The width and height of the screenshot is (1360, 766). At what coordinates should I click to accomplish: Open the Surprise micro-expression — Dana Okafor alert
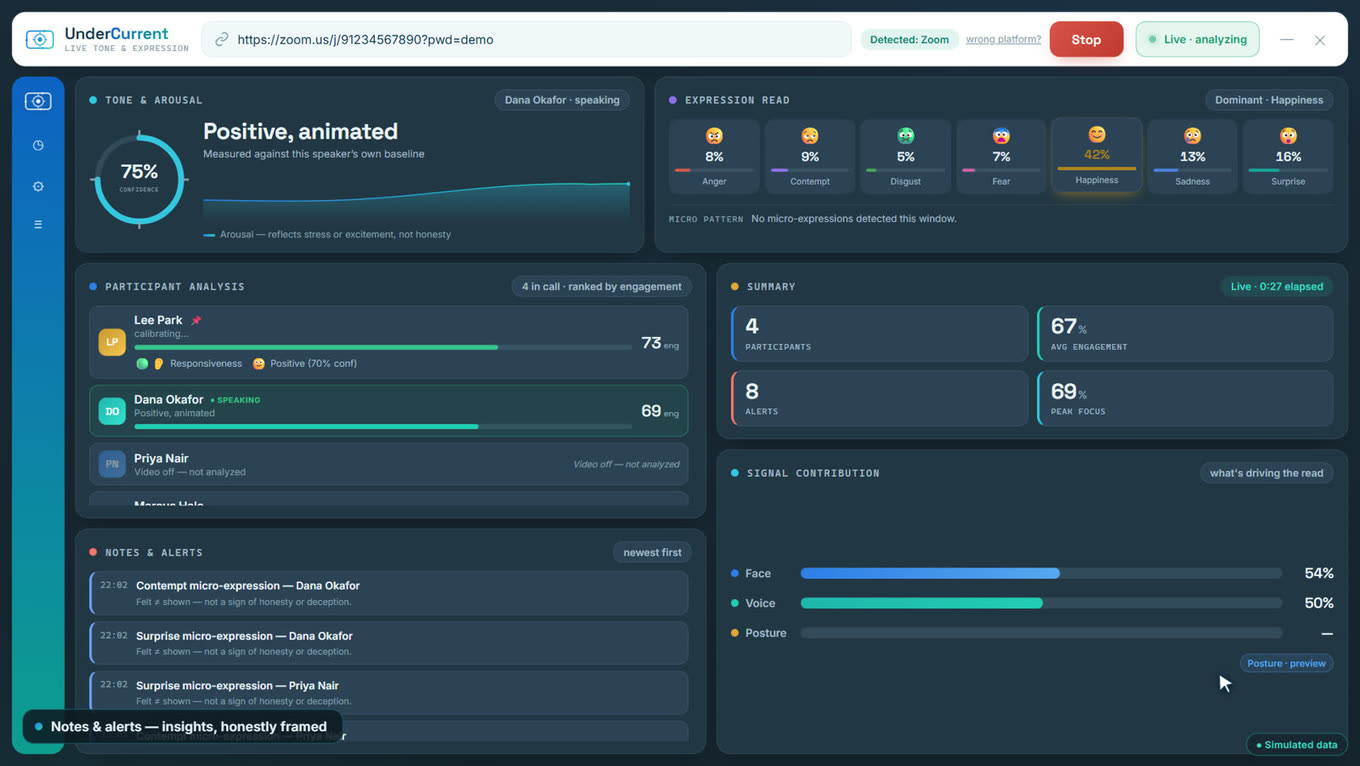pyautogui.click(x=388, y=643)
